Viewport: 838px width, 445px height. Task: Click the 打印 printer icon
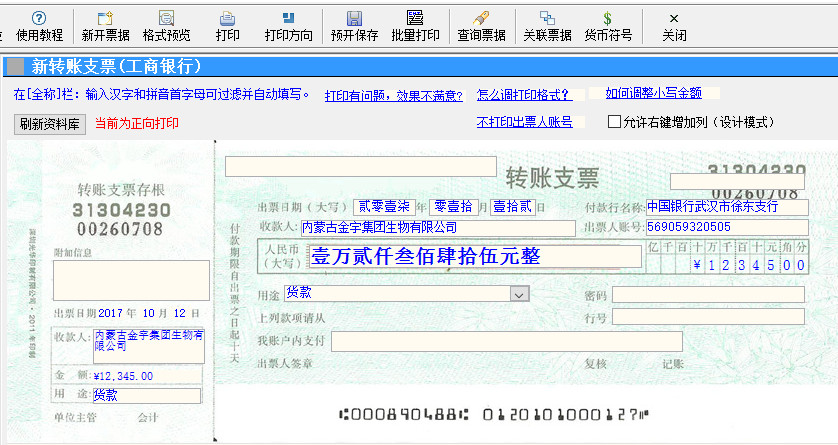(227, 19)
